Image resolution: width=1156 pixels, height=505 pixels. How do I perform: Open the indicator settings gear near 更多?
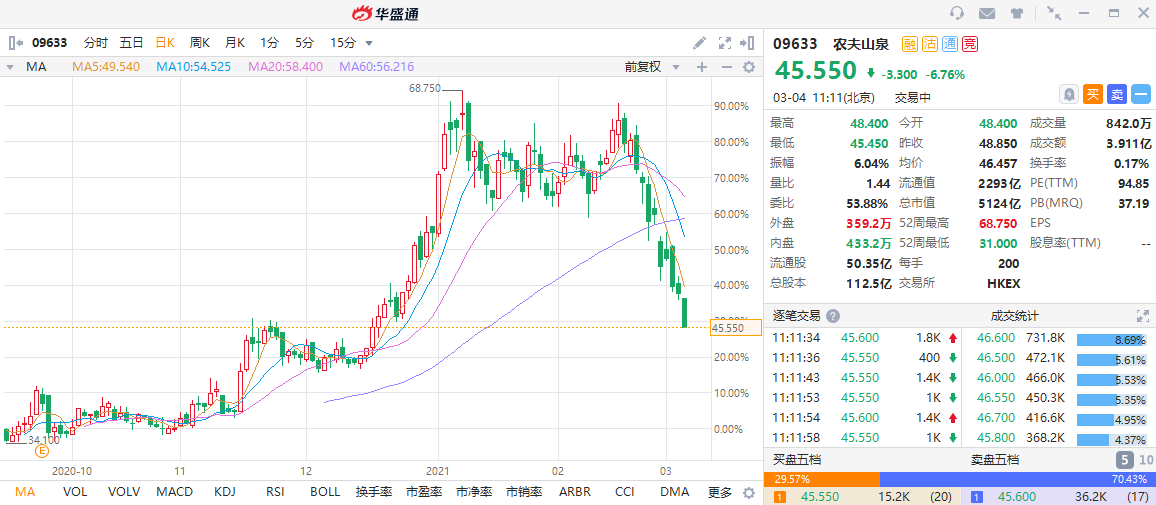pyautogui.click(x=748, y=492)
